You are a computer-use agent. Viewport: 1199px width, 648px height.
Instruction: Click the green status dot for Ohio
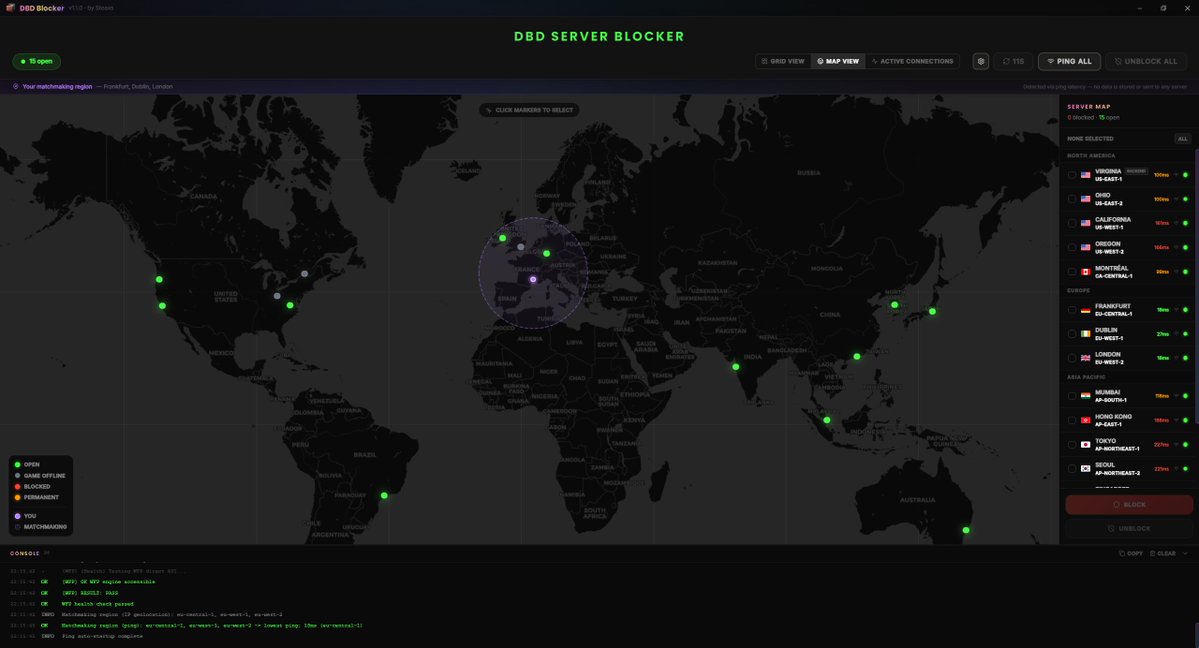[x=1185, y=199]
